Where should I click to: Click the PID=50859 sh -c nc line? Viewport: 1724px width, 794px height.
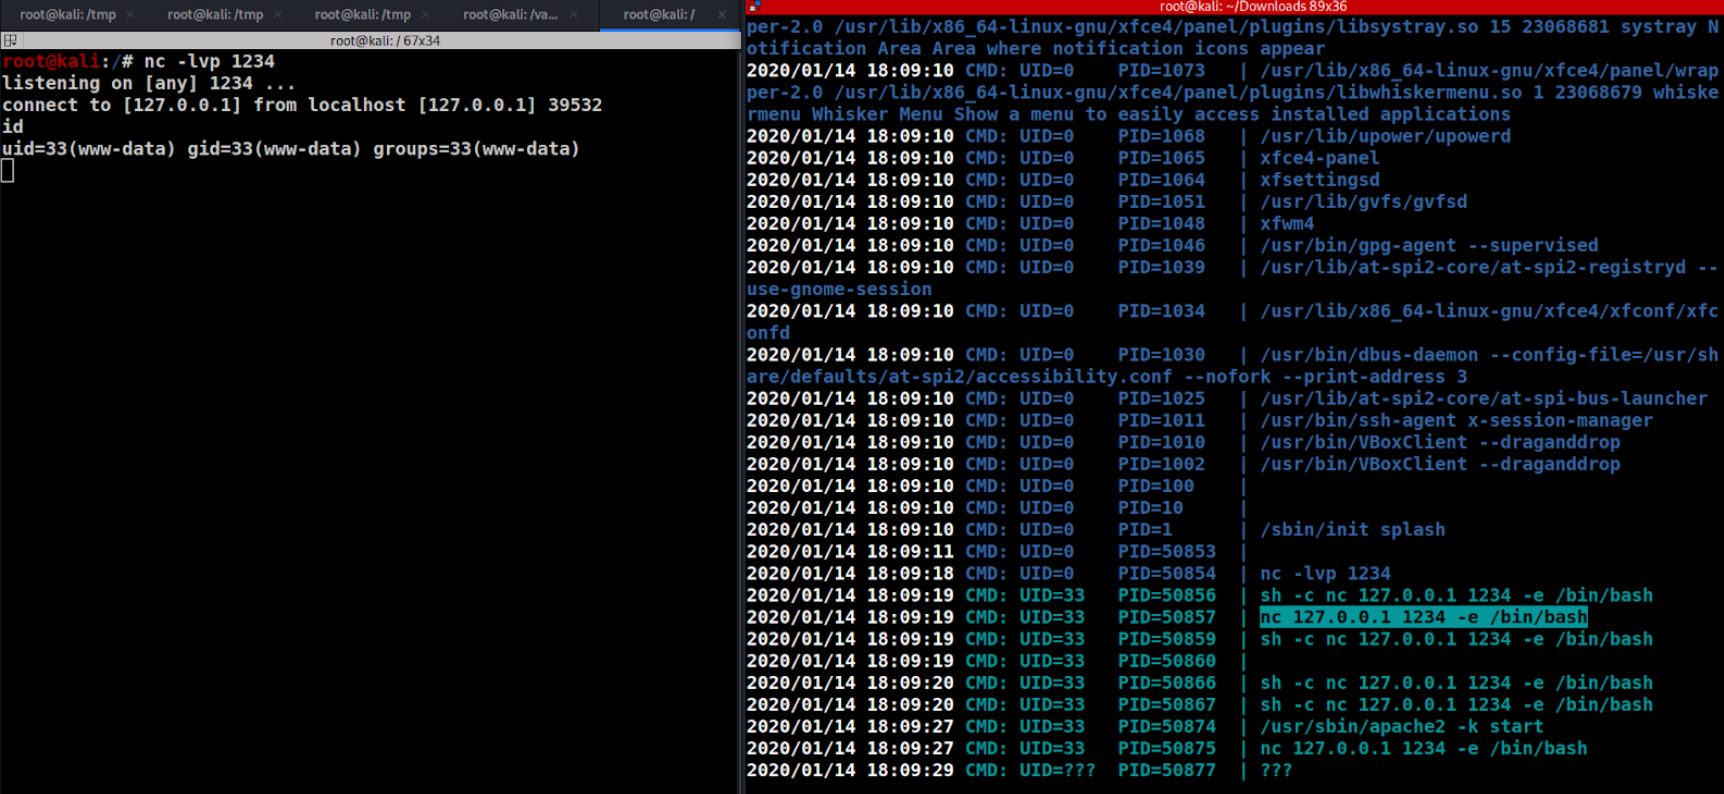(x=1200, y=639)
